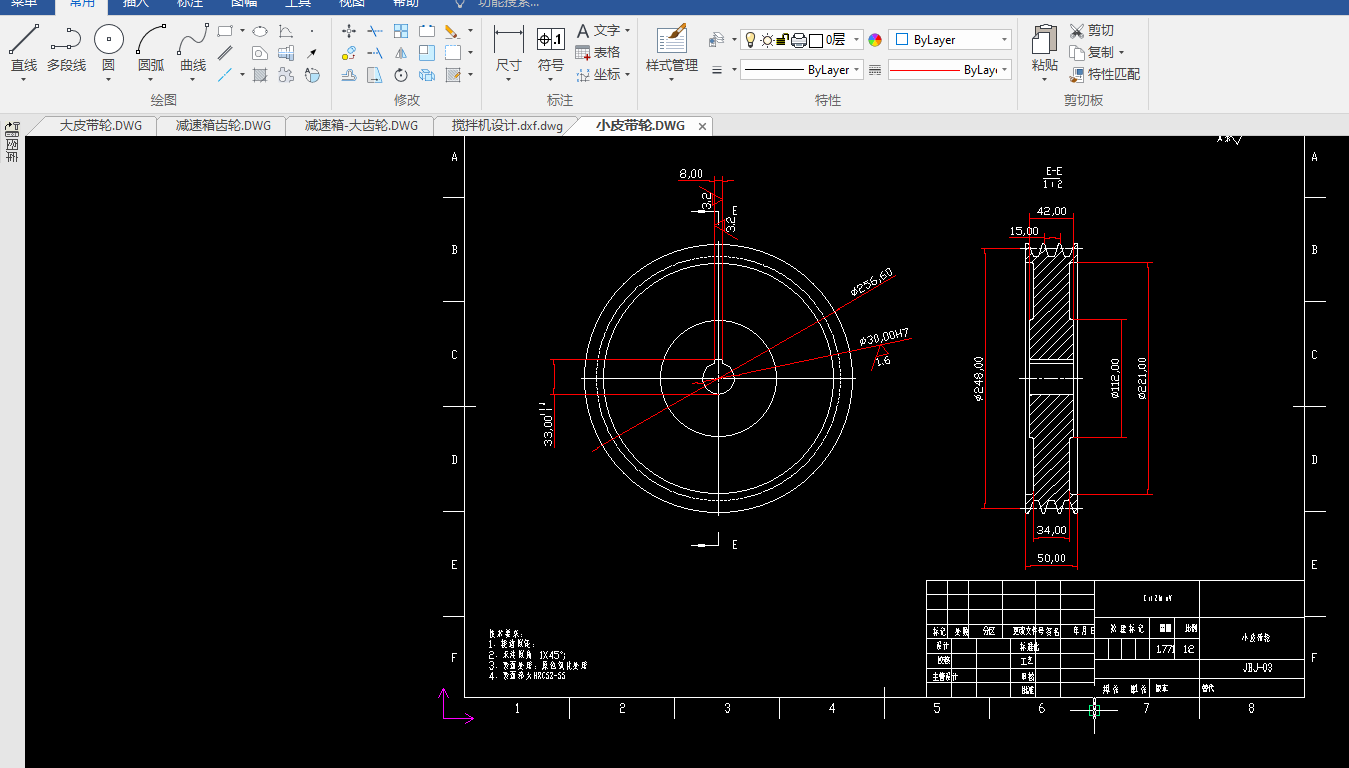Toggle layer on/off light bulb
1349x768 pixels.
click(x=749, y=40)
